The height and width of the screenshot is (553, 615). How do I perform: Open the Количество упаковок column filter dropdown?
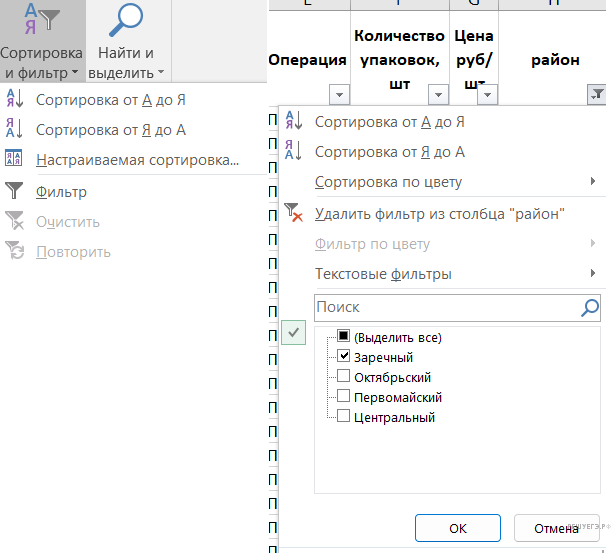437,95
